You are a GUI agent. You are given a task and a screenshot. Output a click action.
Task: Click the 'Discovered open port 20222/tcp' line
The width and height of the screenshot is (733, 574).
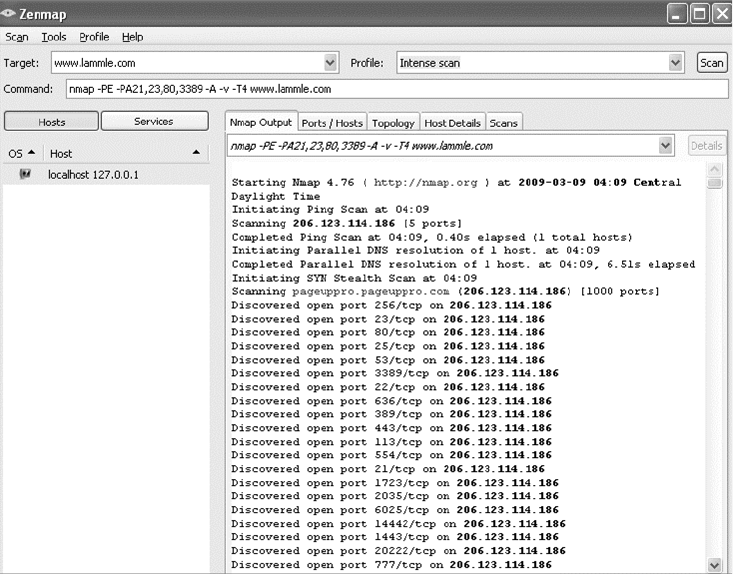pos(398,551)
